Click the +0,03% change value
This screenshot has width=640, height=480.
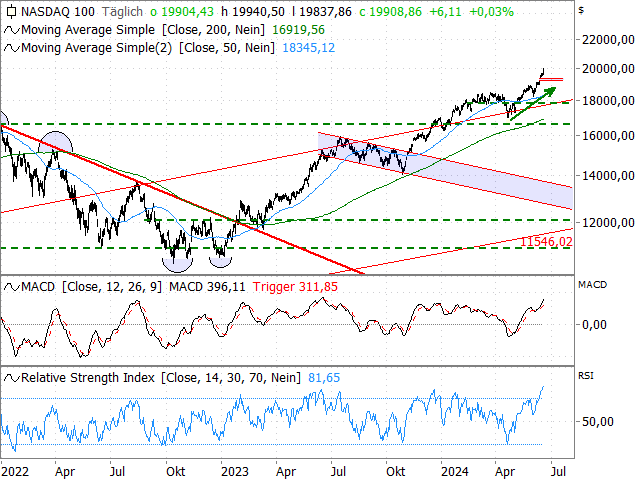click(491, 12)
